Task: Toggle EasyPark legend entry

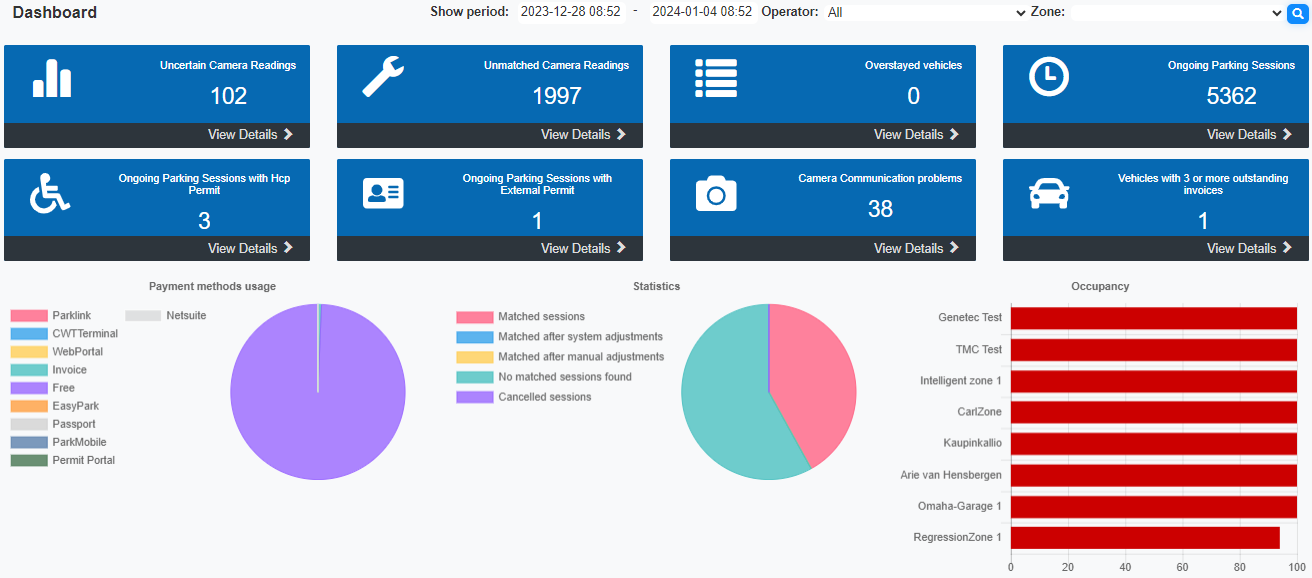Action: [x=55, y=406]
